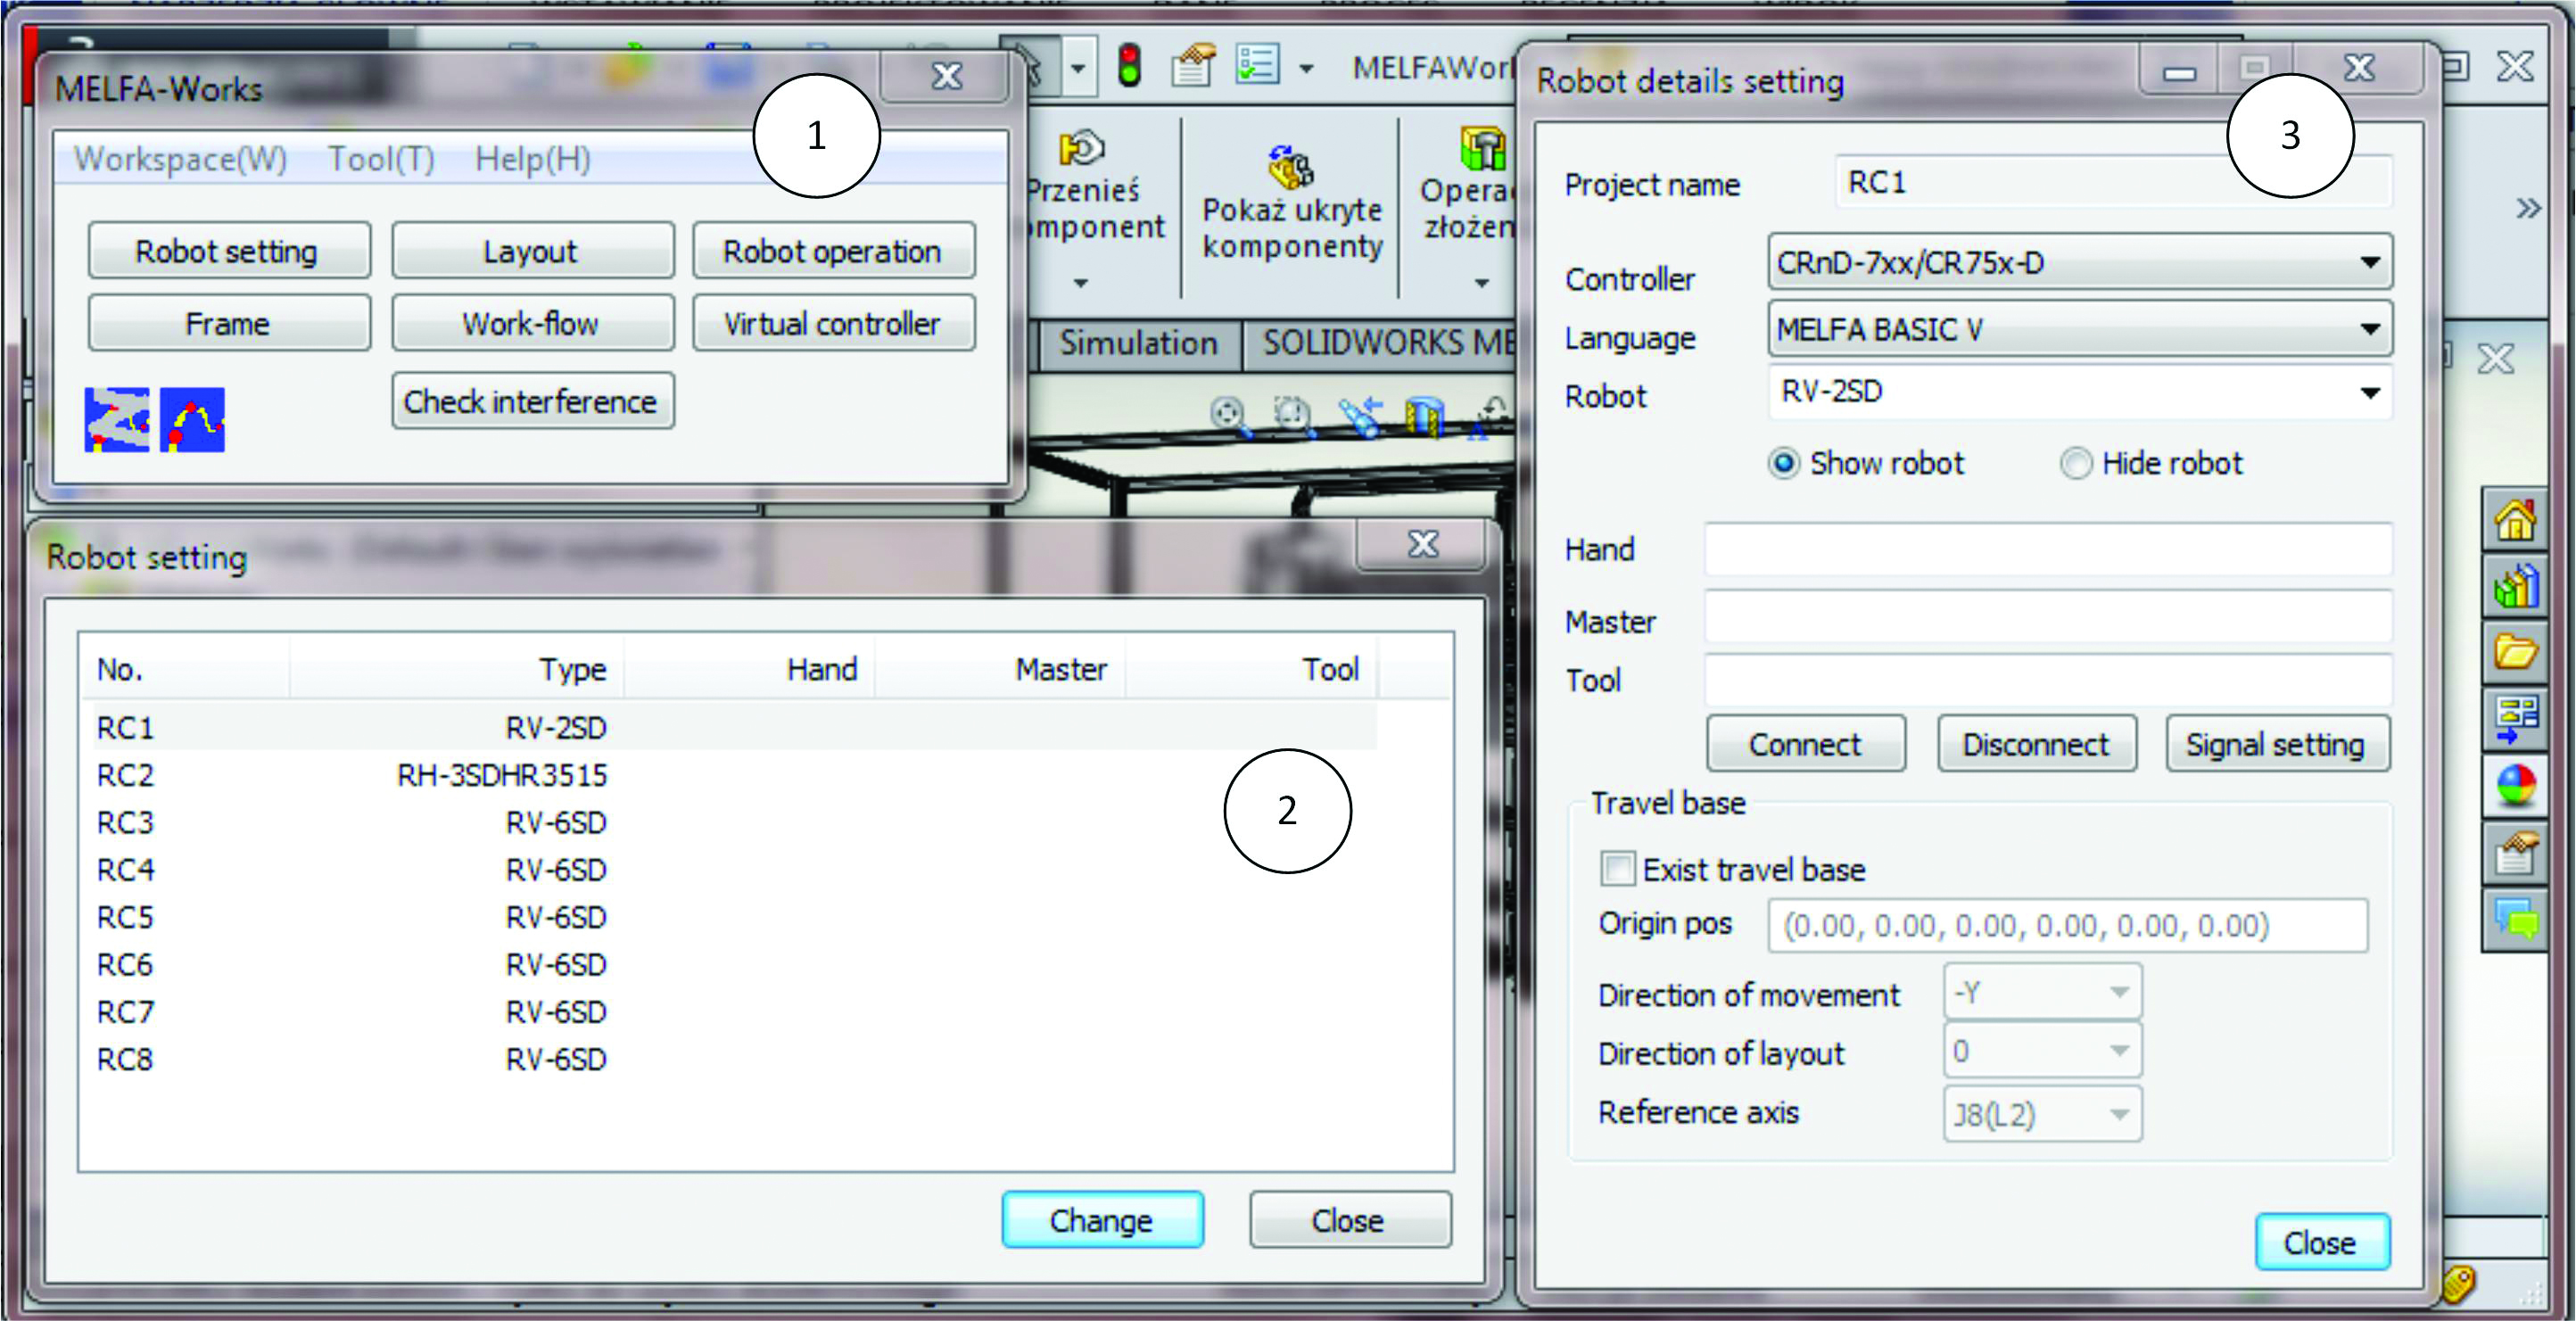Click the Master input field

click(2048, 617)
